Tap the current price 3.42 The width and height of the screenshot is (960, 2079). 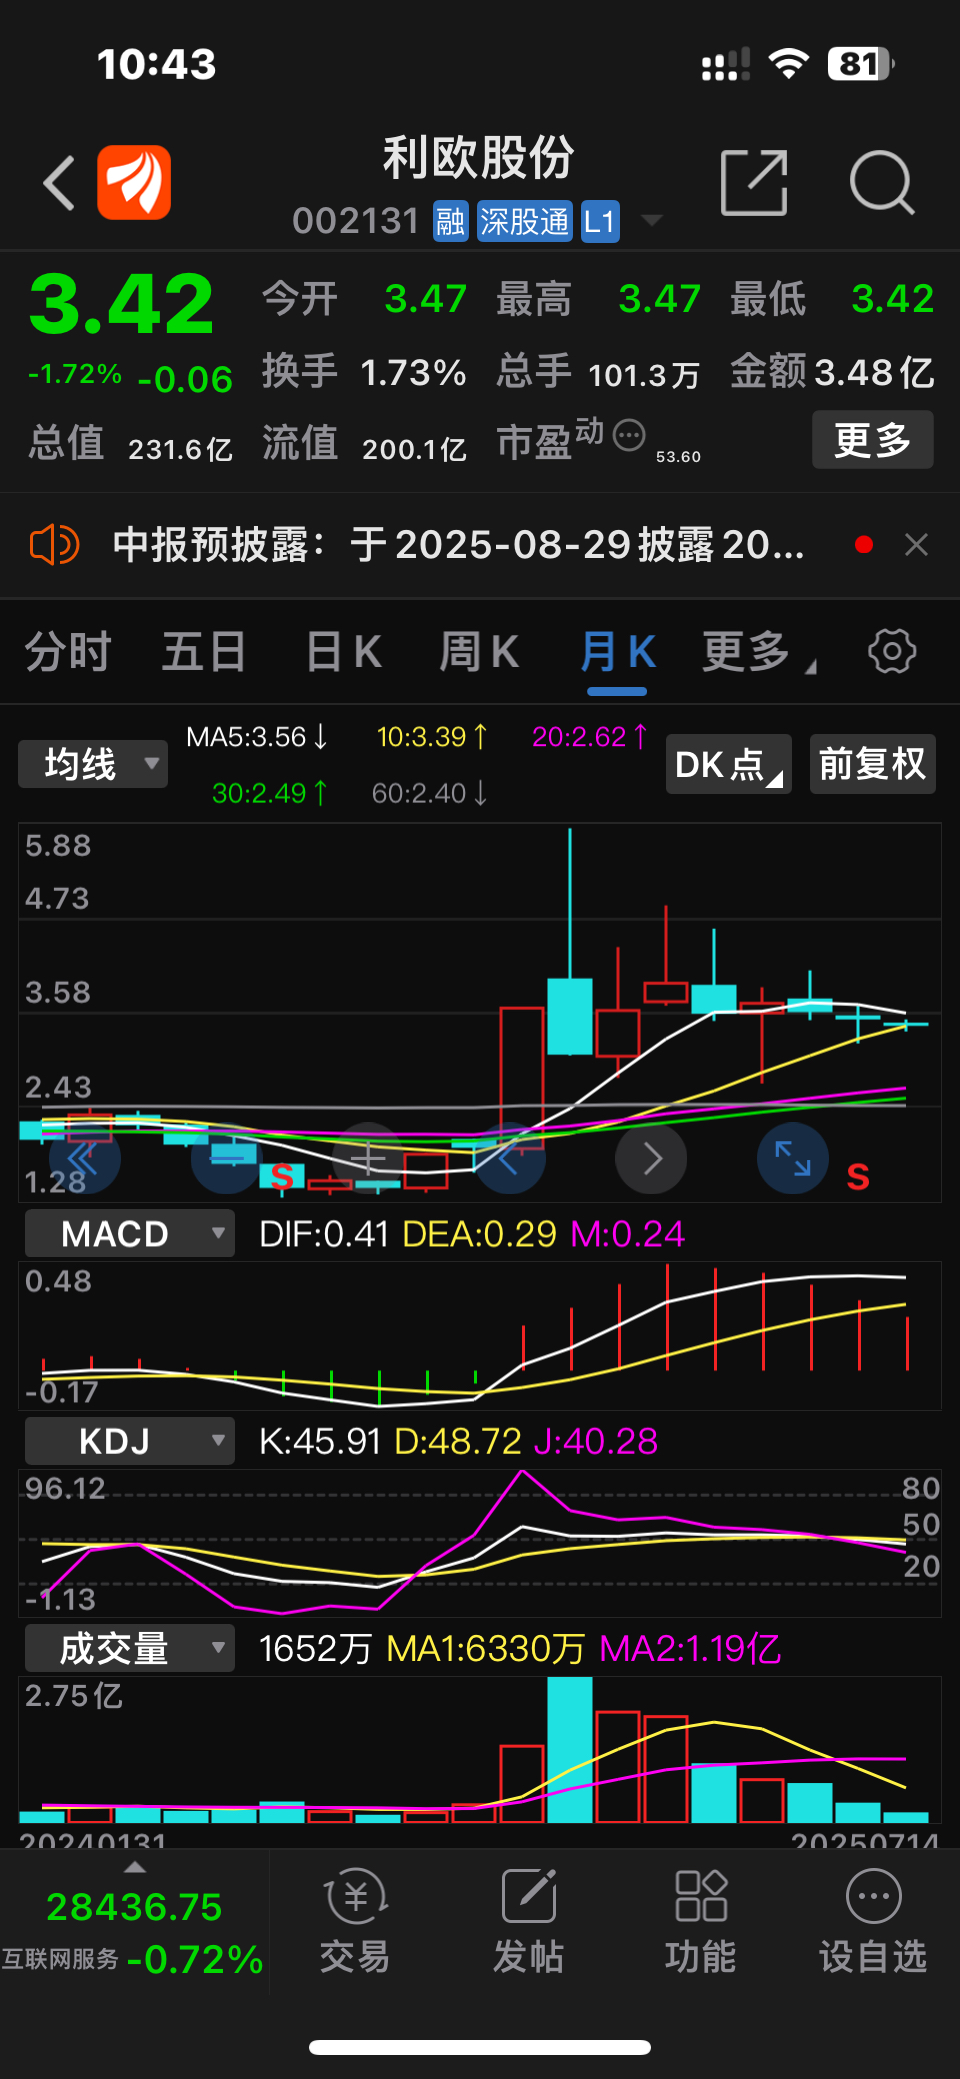tap(121, 304)
